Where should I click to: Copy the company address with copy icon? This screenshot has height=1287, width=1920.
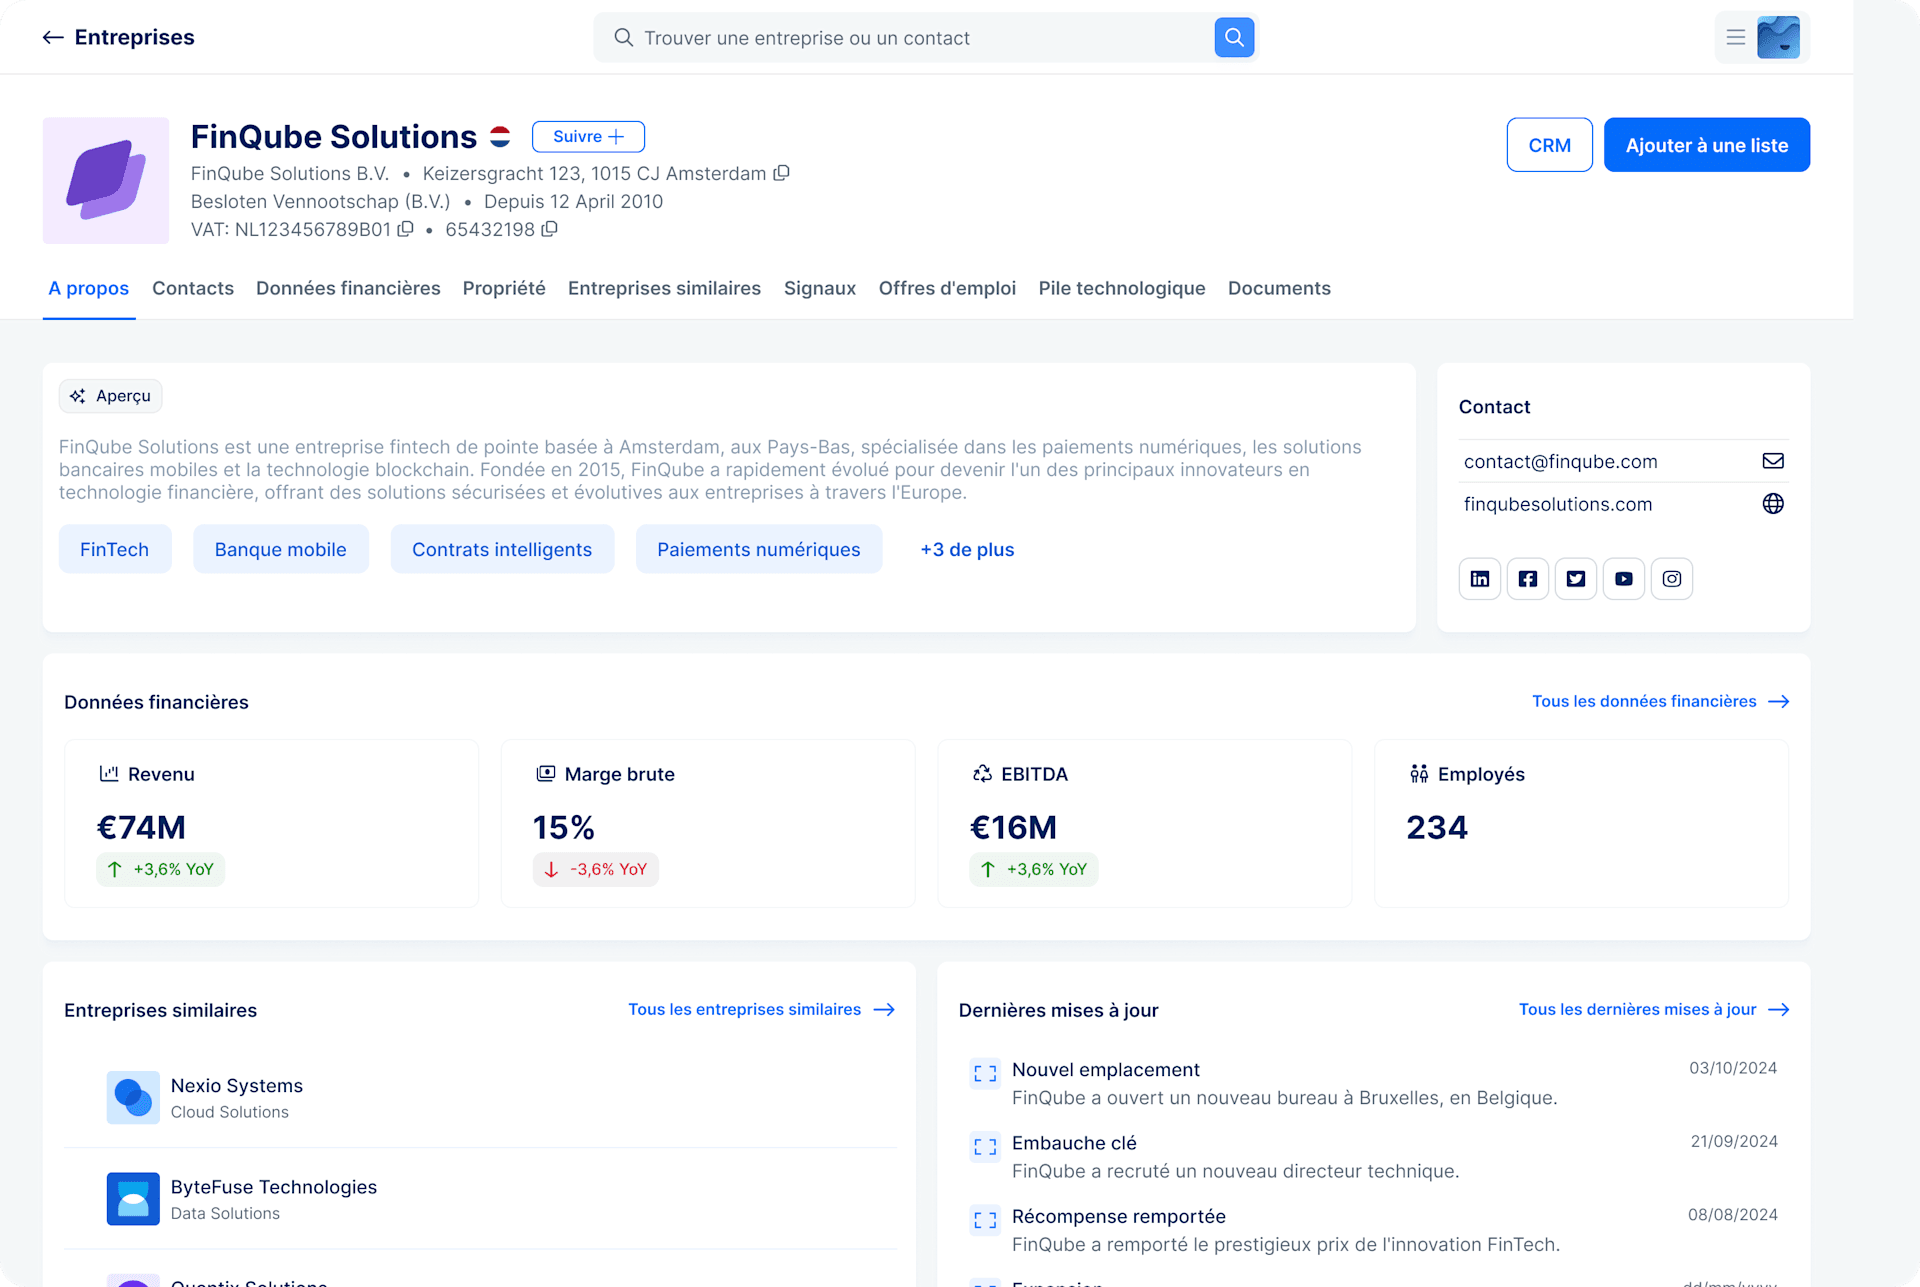(782, 173)
